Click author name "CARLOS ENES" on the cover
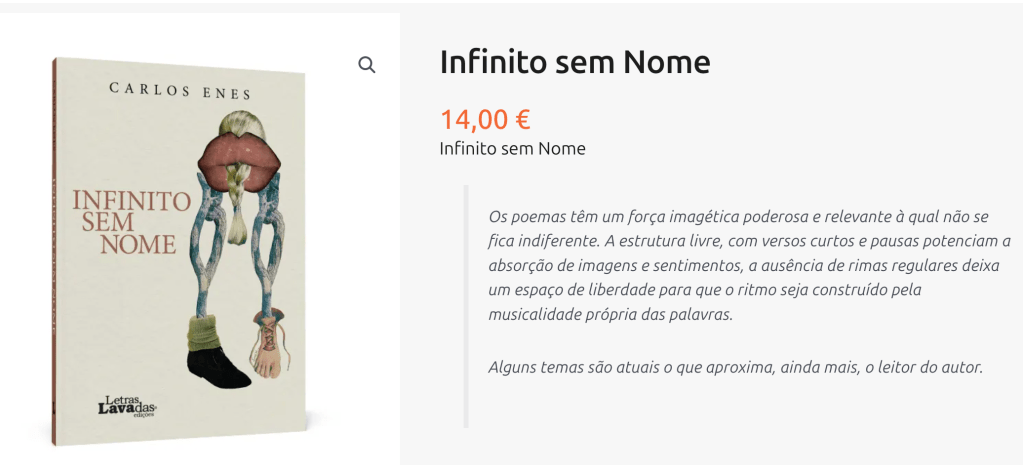Viewport: 1023px width, 465px height. pos(180,91)
